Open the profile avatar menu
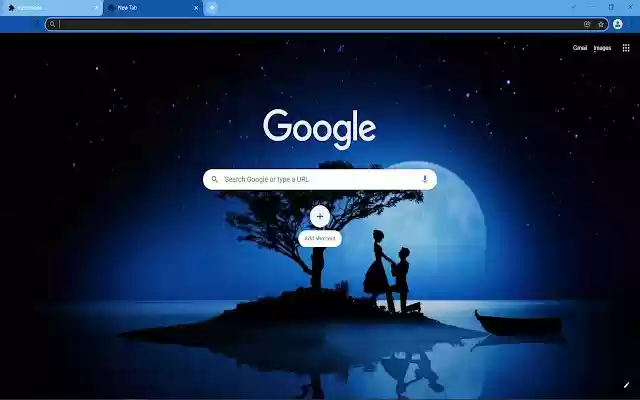Screen dimensions: 640x400 tap(618, 24)
